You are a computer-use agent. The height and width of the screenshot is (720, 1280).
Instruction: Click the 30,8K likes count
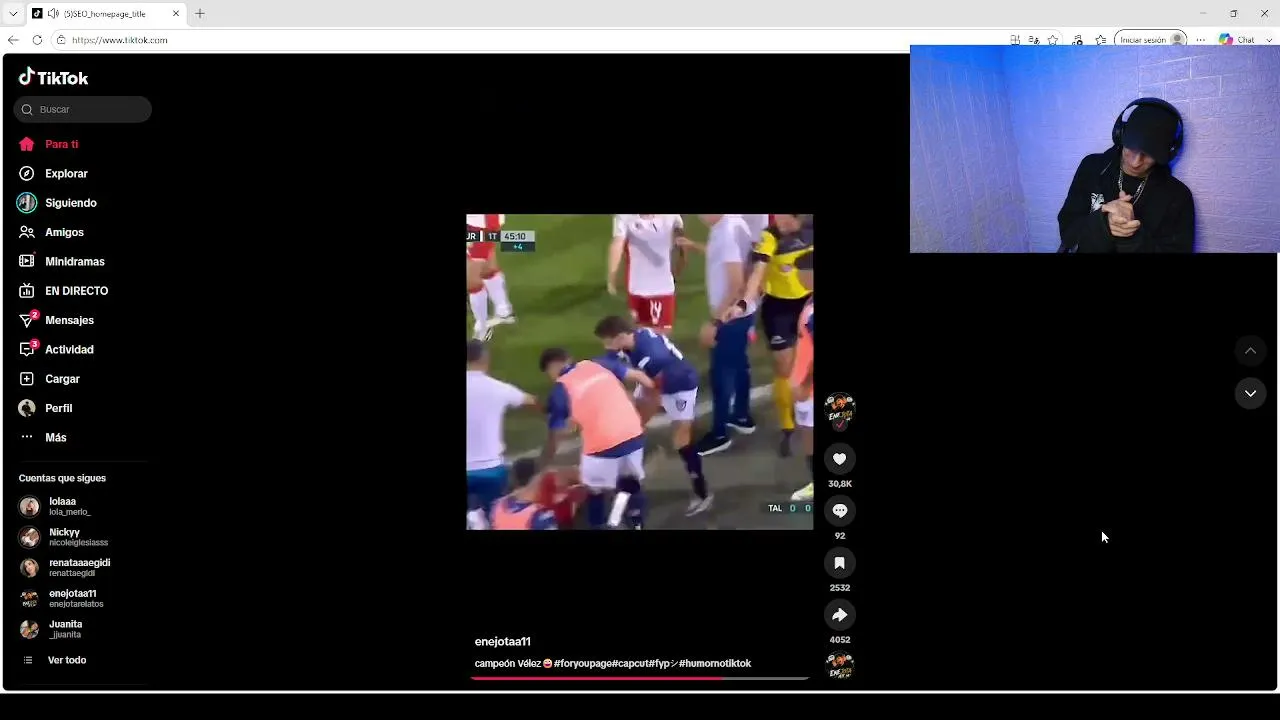[x=840, y=484]
